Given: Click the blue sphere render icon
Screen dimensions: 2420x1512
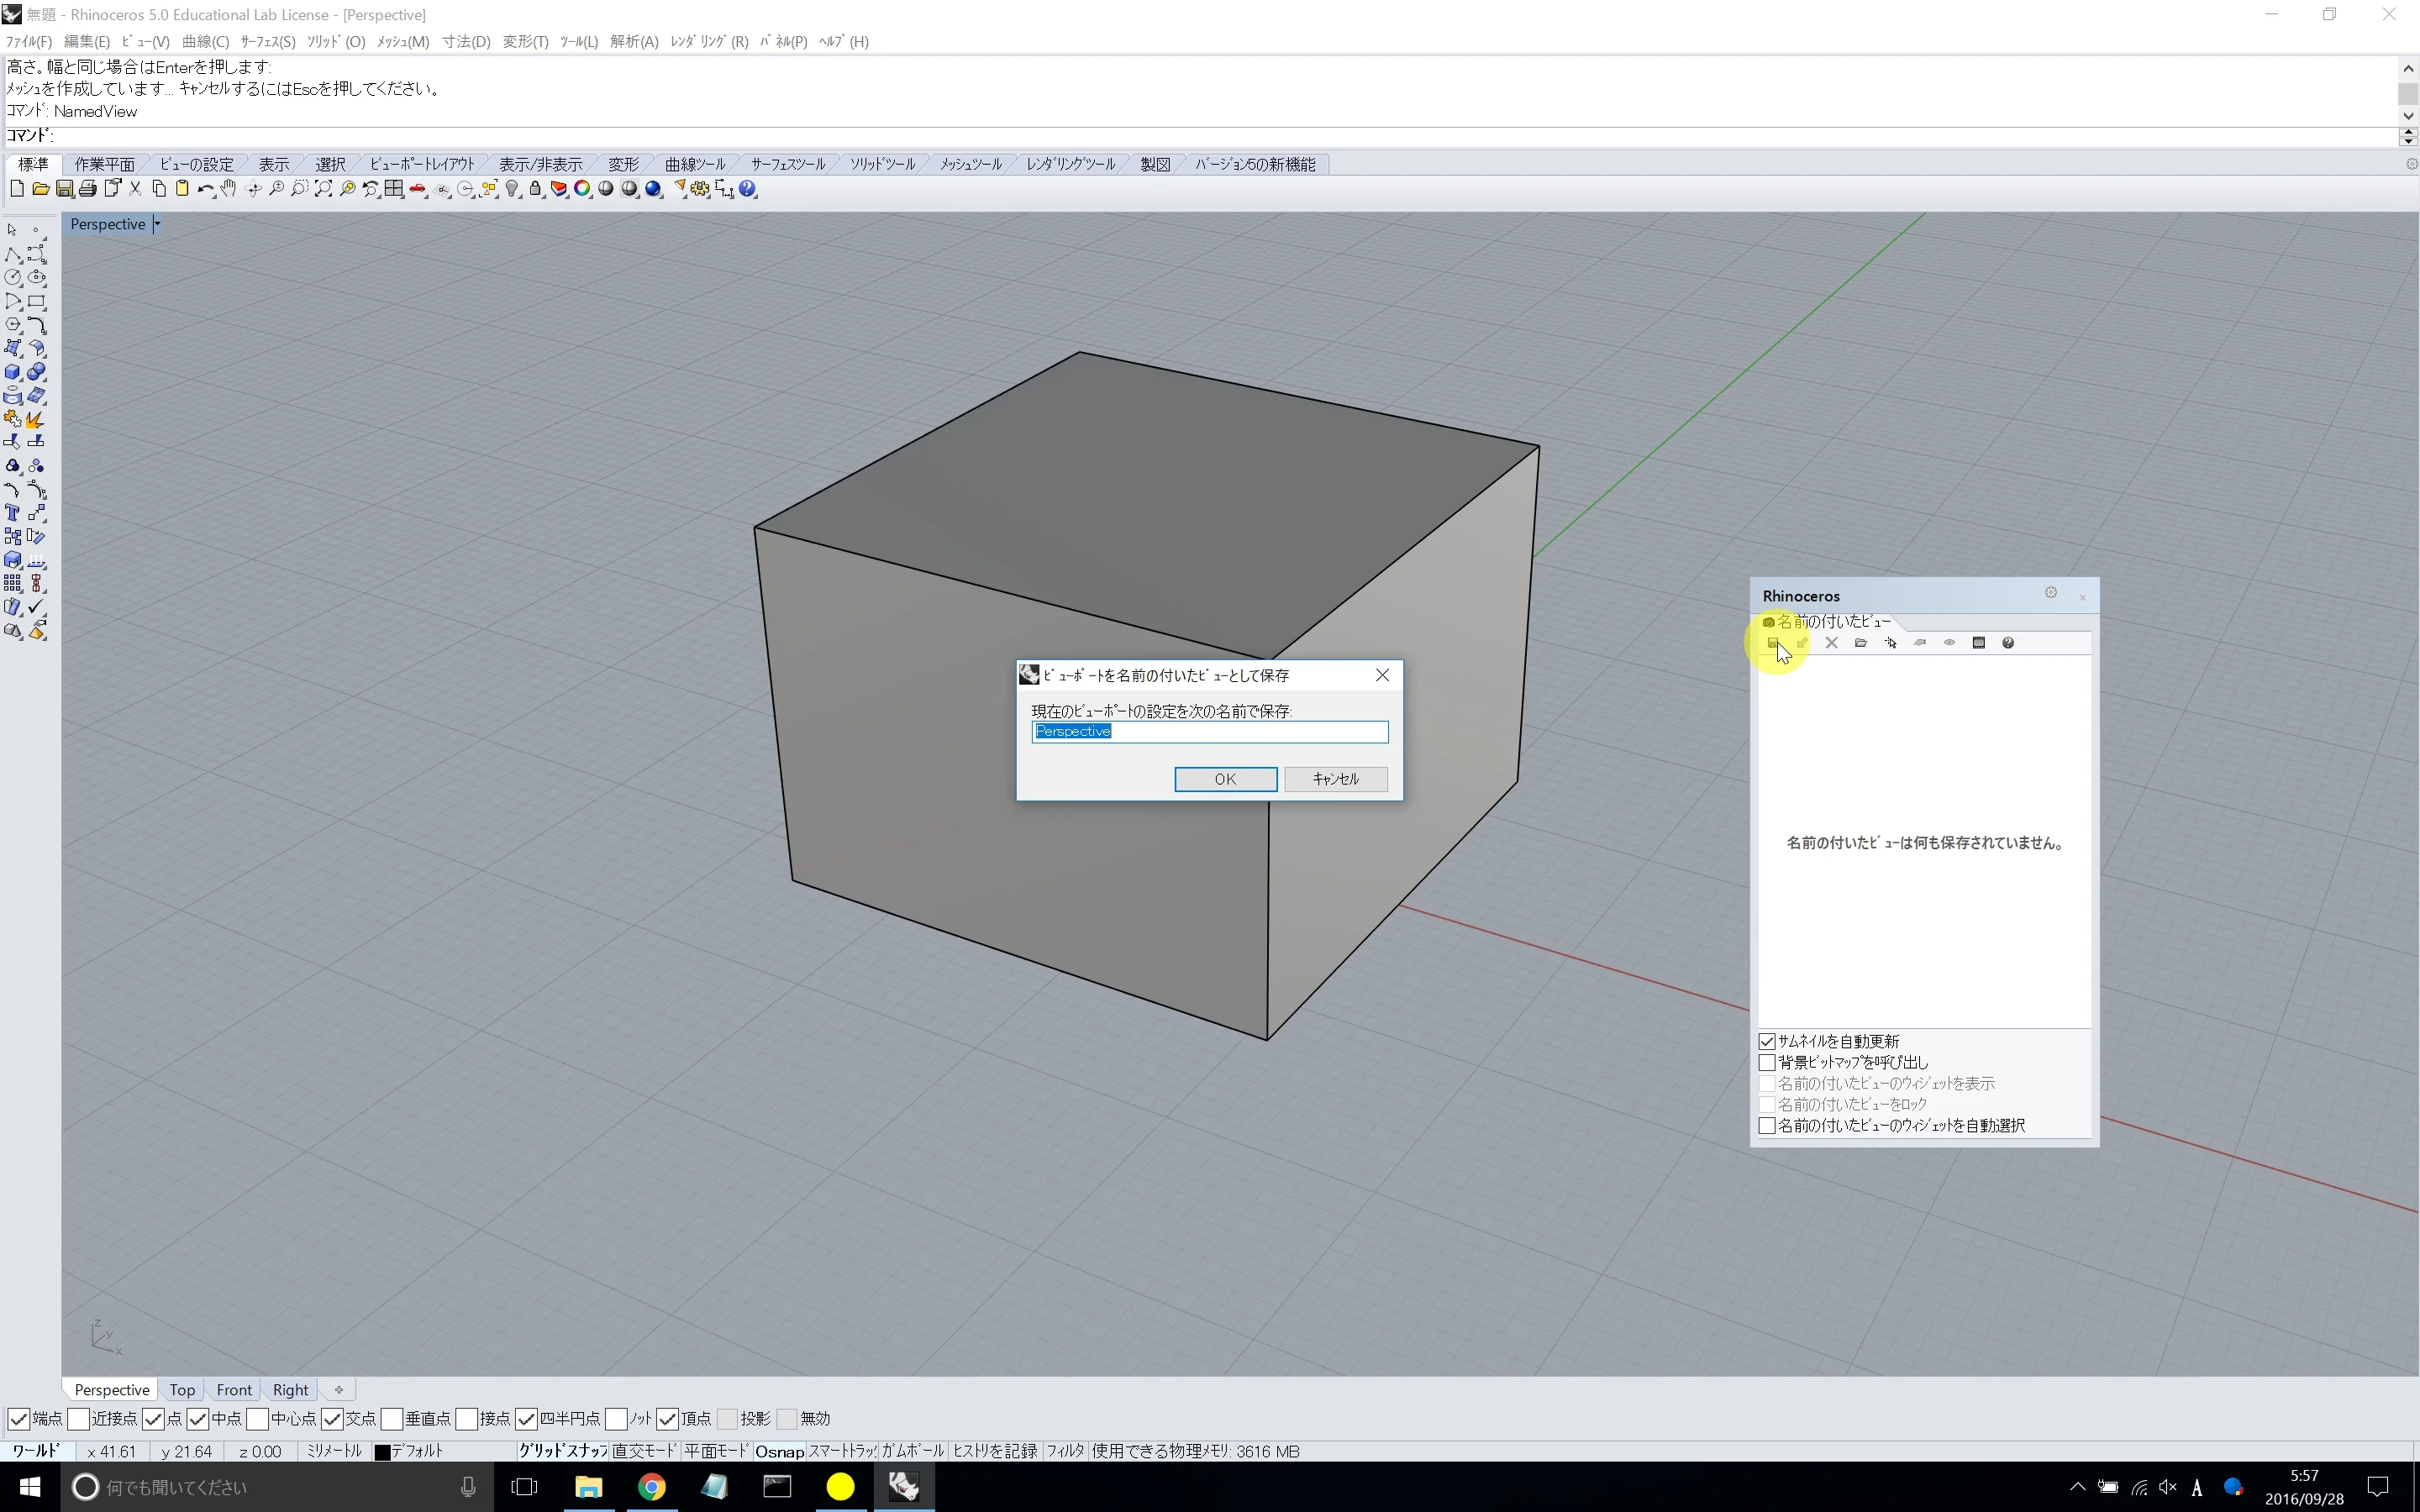Looking at the screenshot, I should 653,189.
